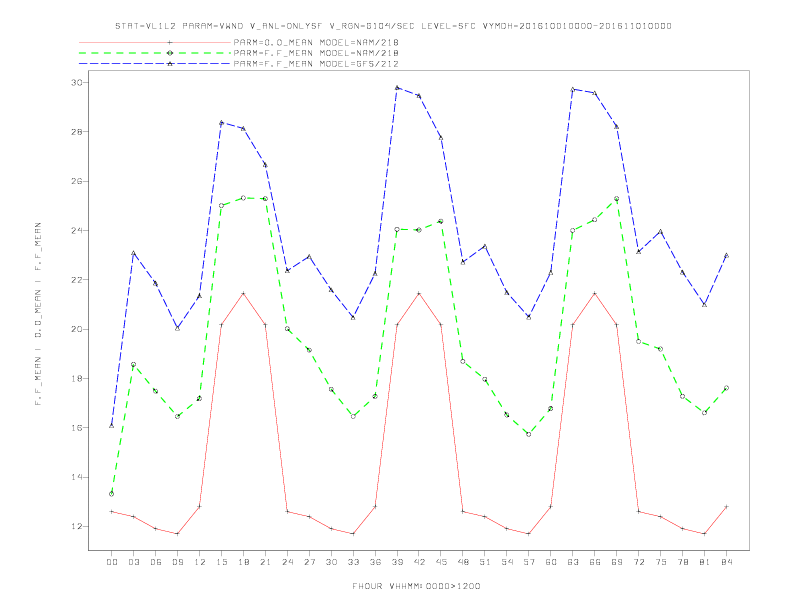This screenshot has height=612, width=792.
Task: Click x-axis forecast hour label 06
Action: [156, 562]
